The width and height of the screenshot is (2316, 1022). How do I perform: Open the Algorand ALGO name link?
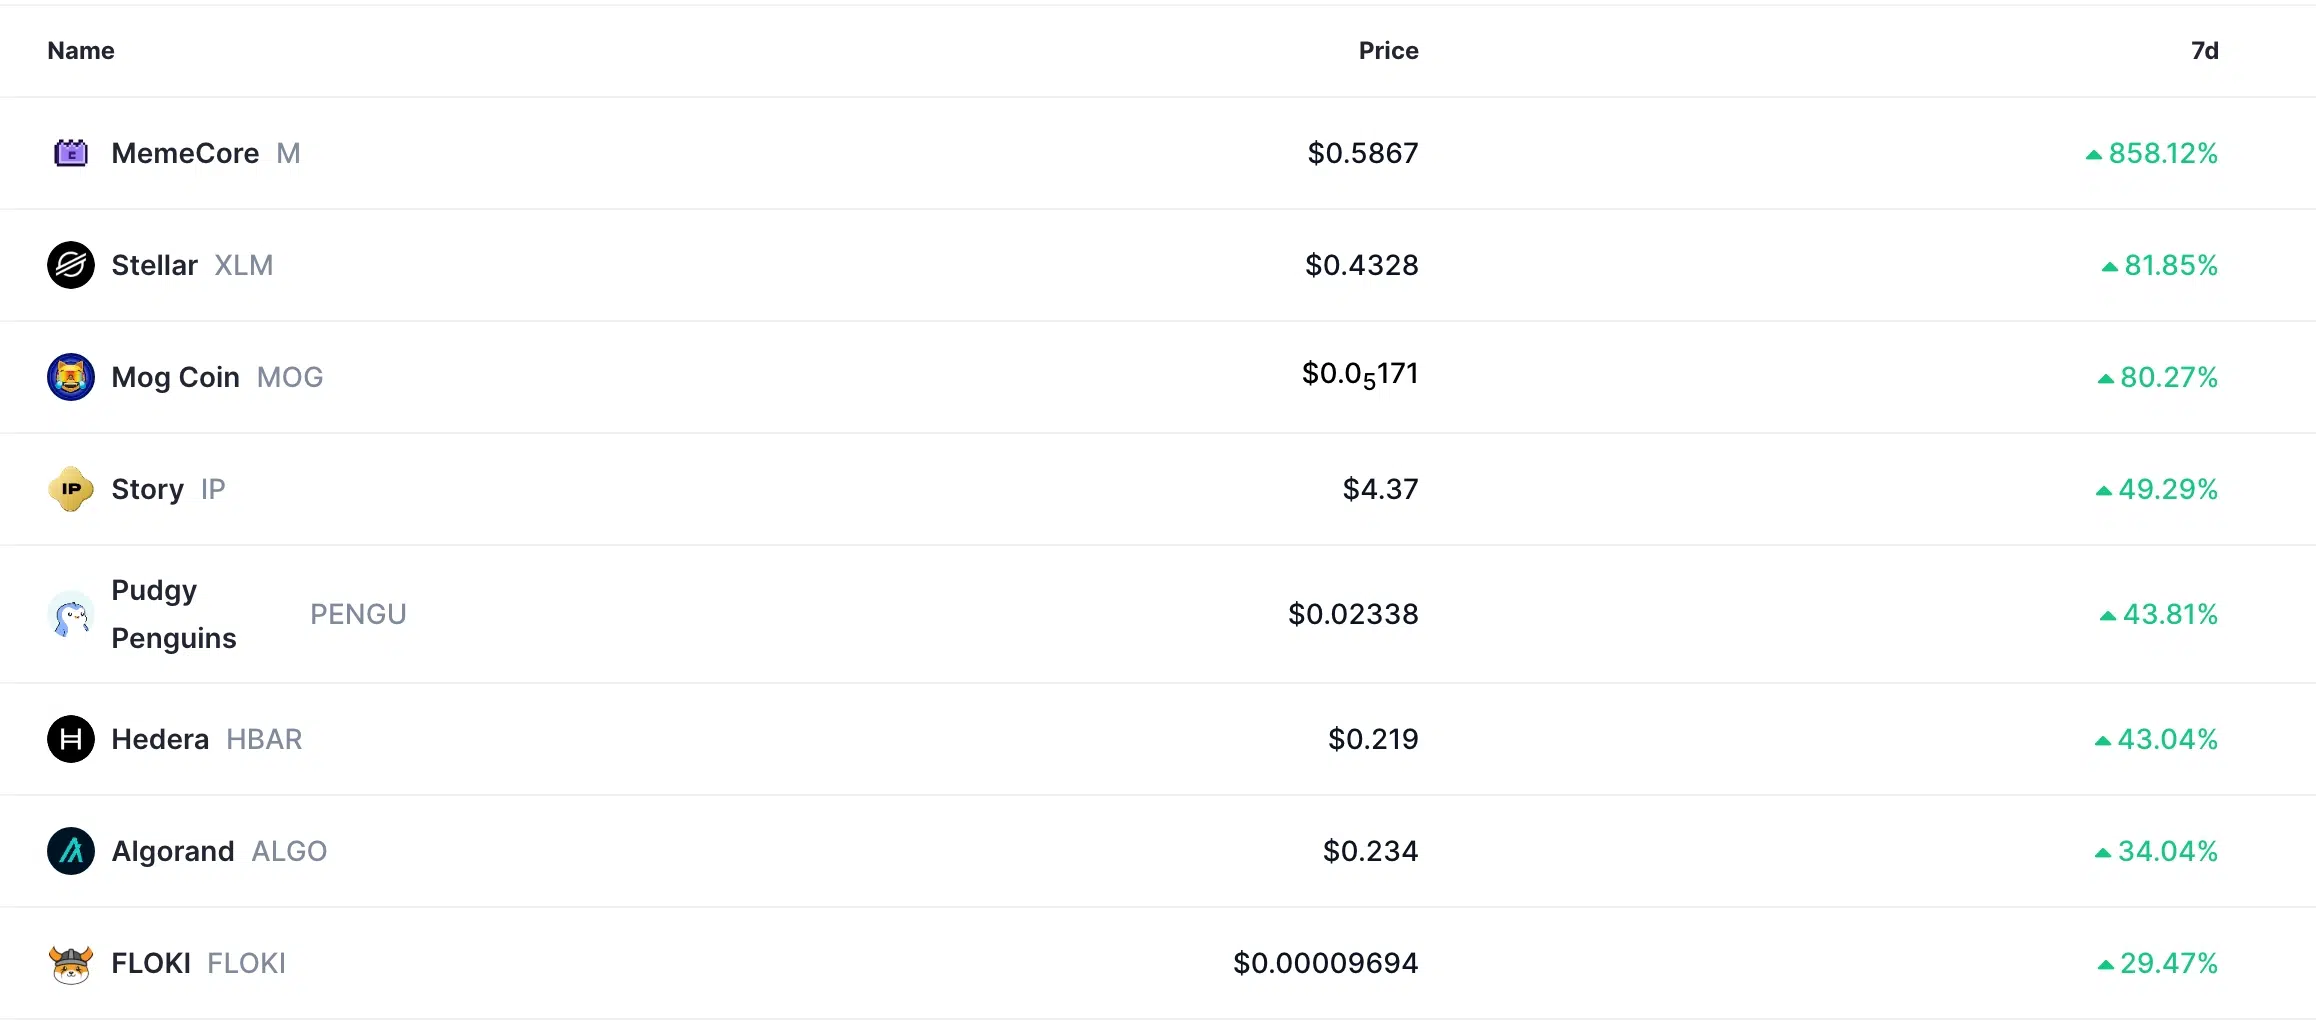pos(219,851)
